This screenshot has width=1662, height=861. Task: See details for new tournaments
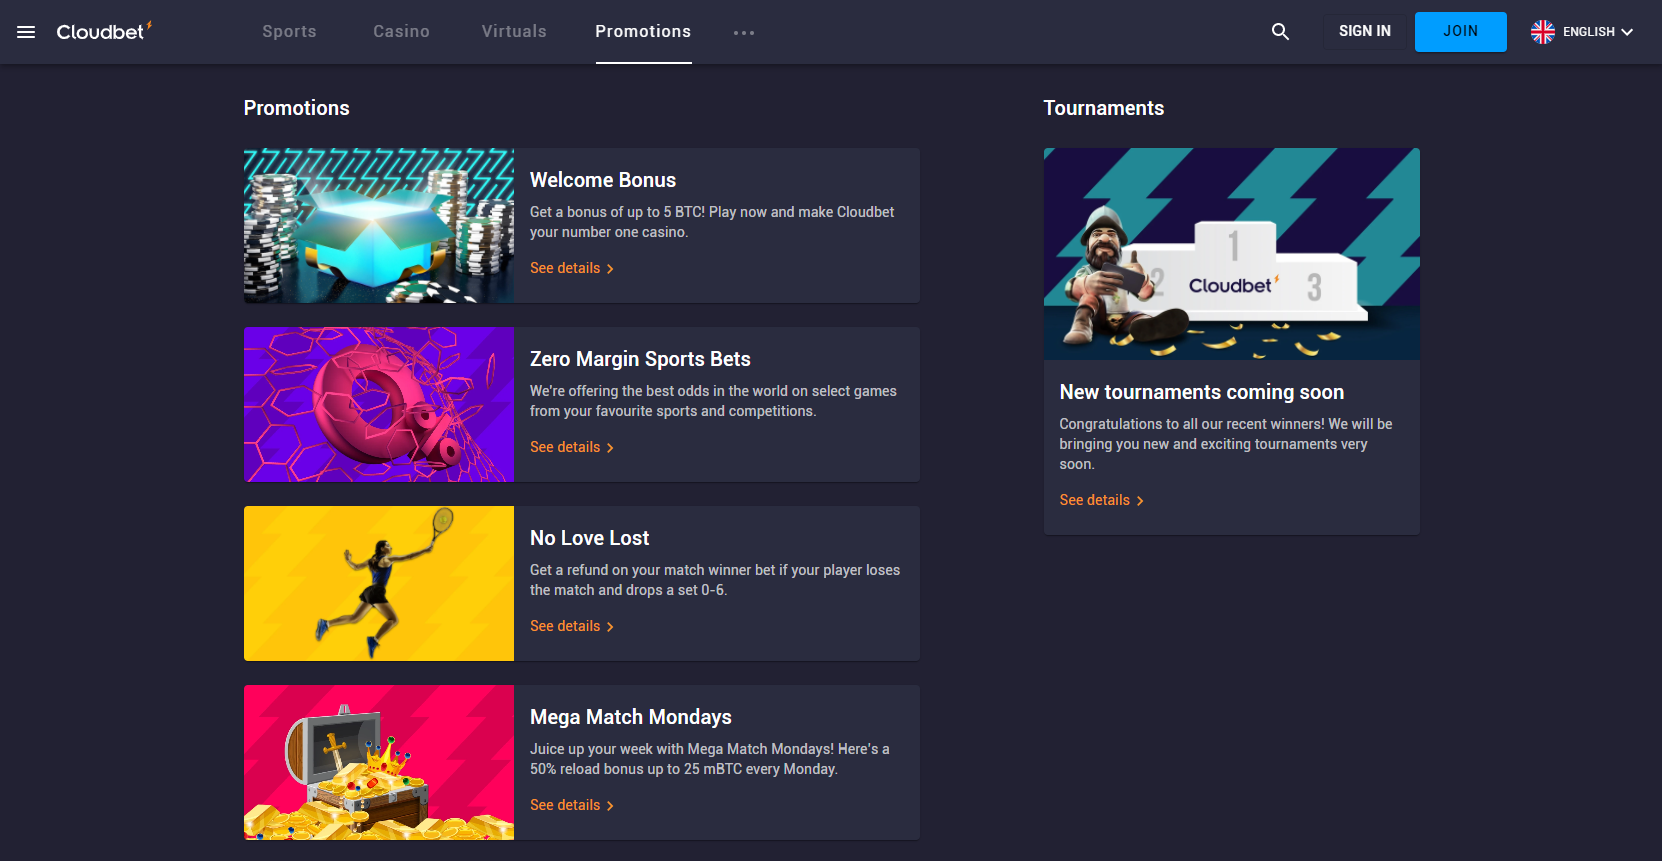1101,500
